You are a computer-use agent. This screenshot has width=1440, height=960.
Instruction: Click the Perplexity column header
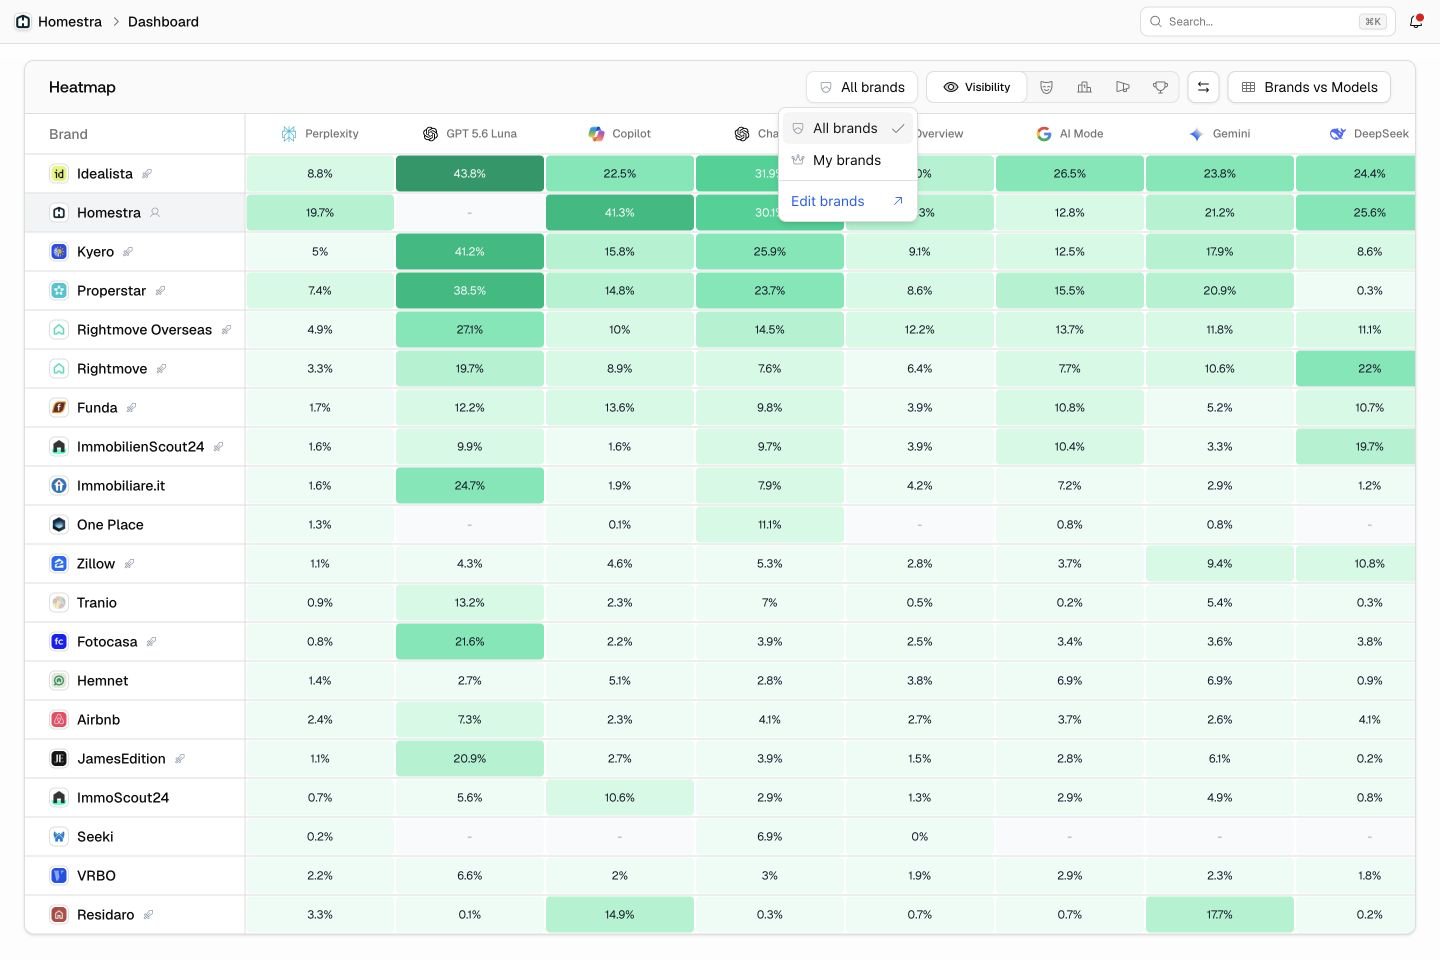(x=320, y=134)
